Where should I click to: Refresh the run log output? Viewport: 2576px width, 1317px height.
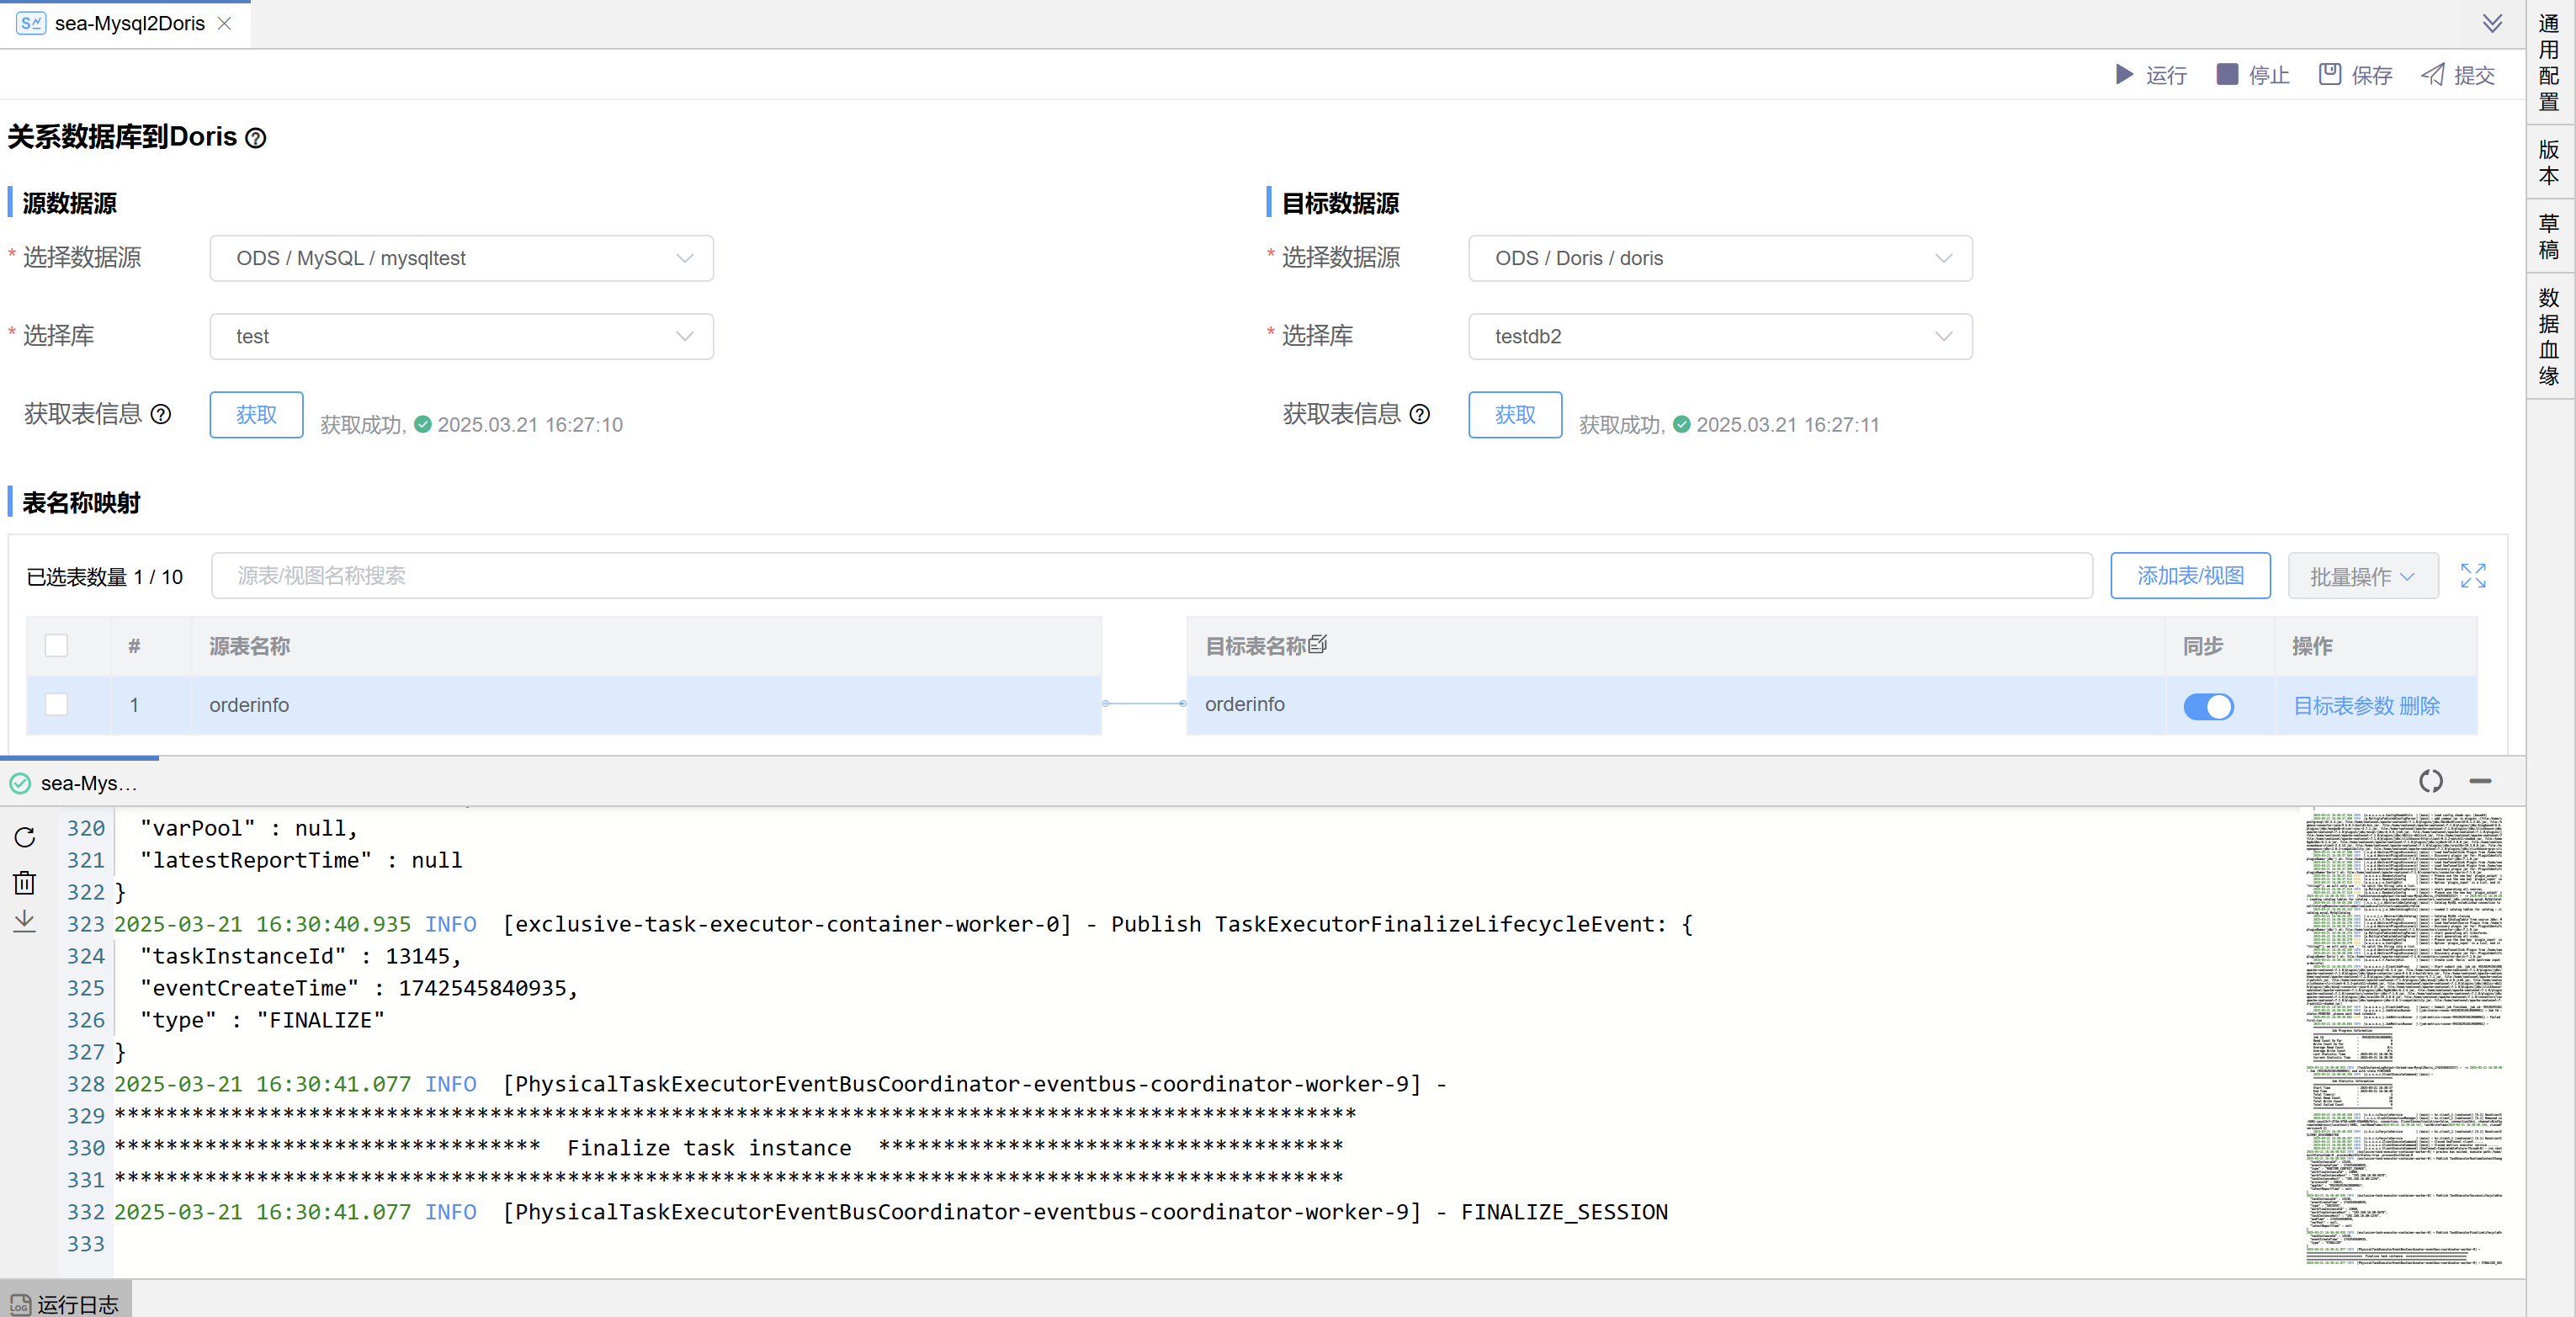click(25, 838)
